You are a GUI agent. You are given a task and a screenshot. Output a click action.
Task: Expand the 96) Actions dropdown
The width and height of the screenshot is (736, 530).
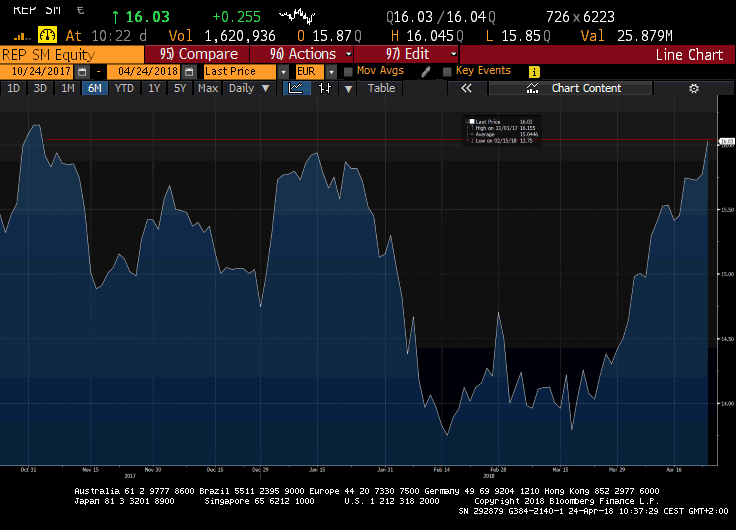click(x=349, y=54)
